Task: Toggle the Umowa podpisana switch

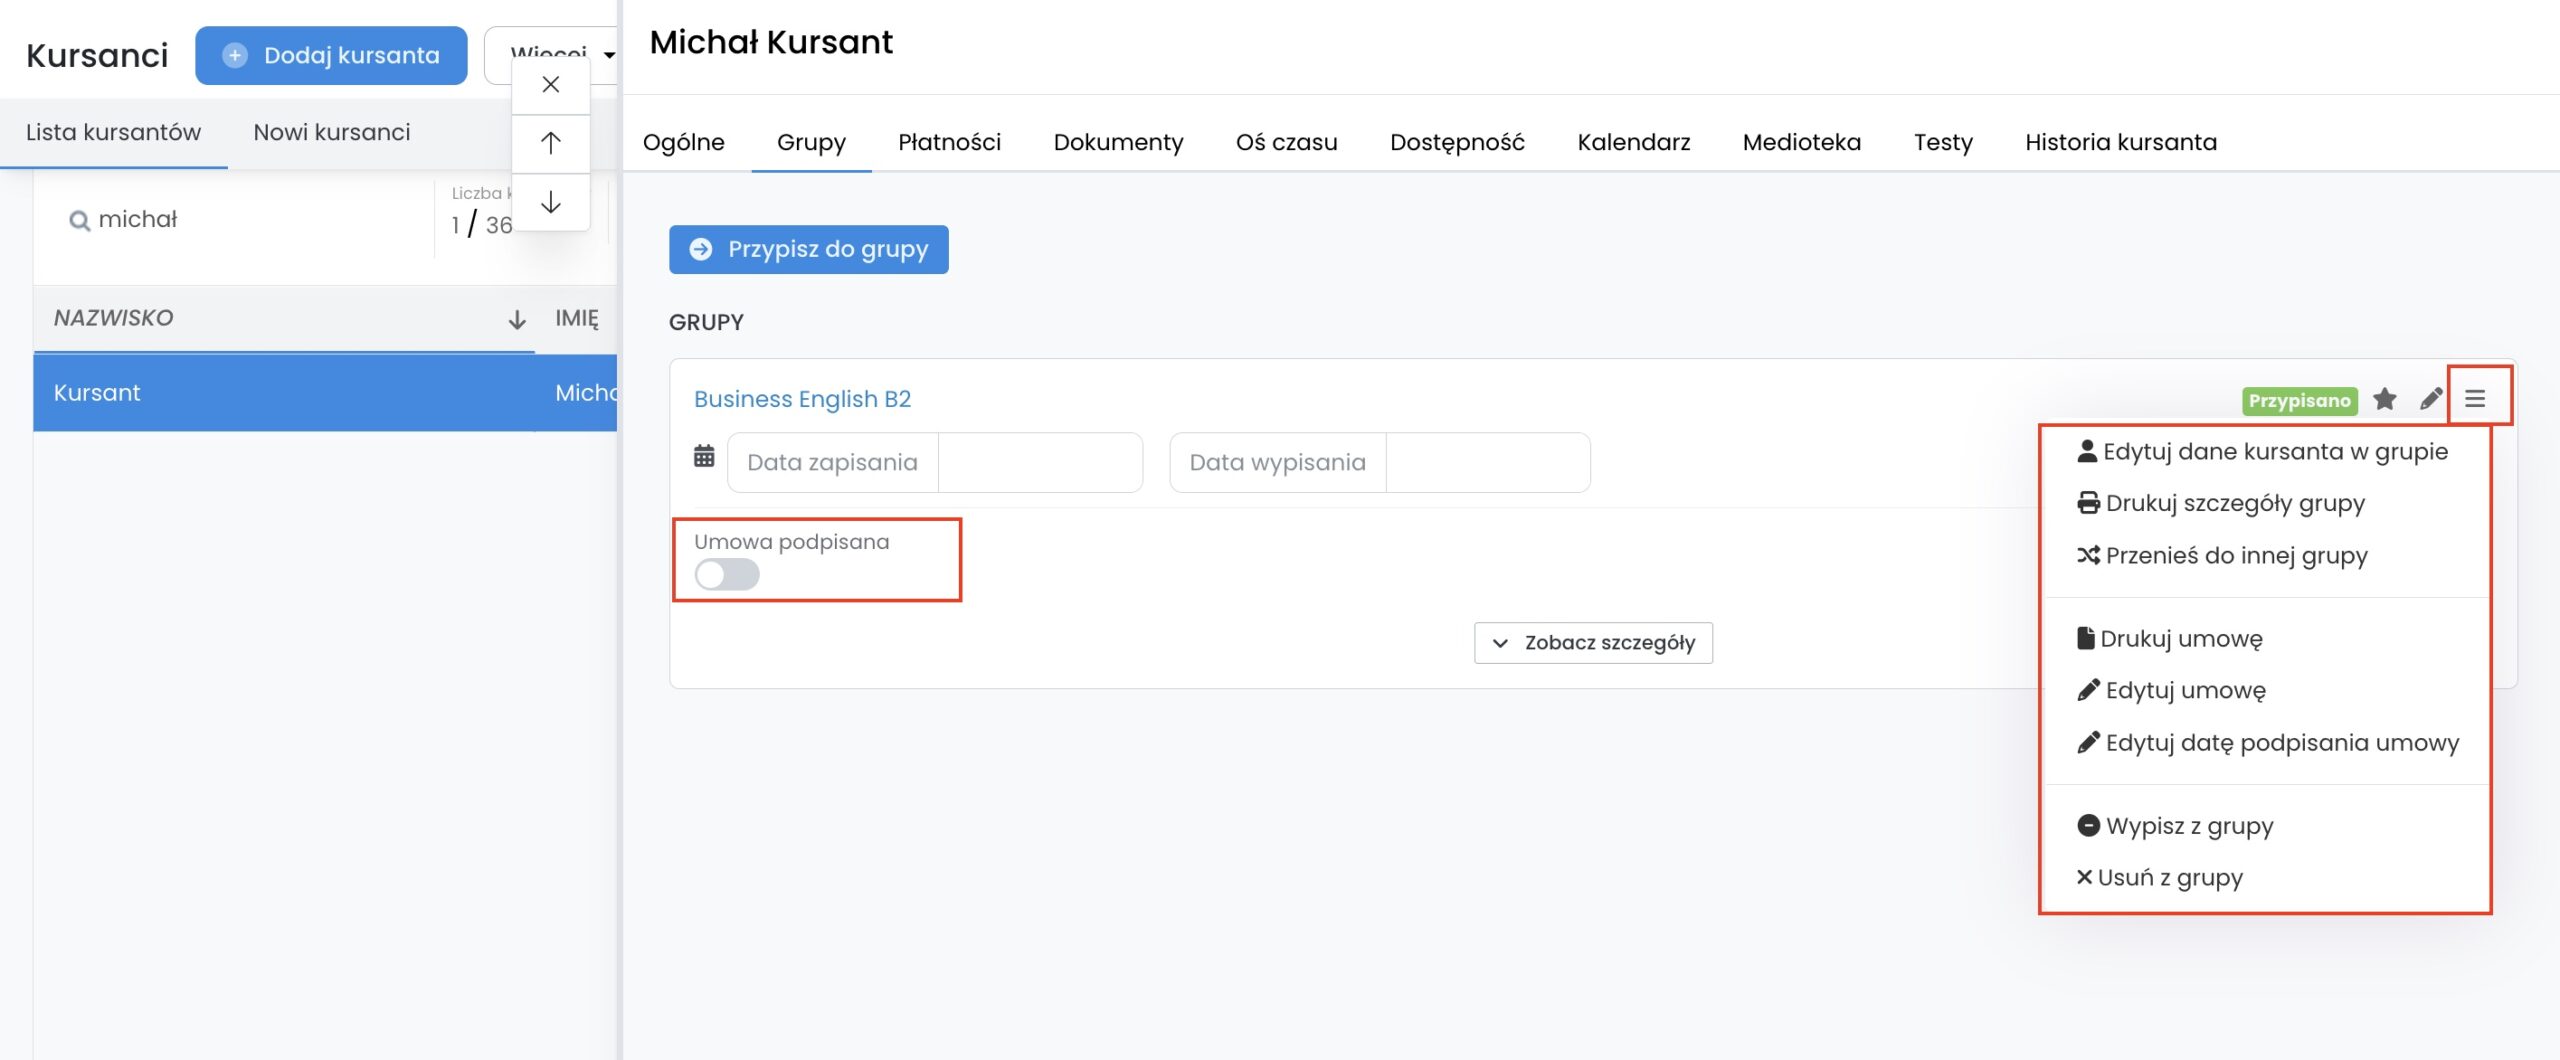Action: pos(727,574)
